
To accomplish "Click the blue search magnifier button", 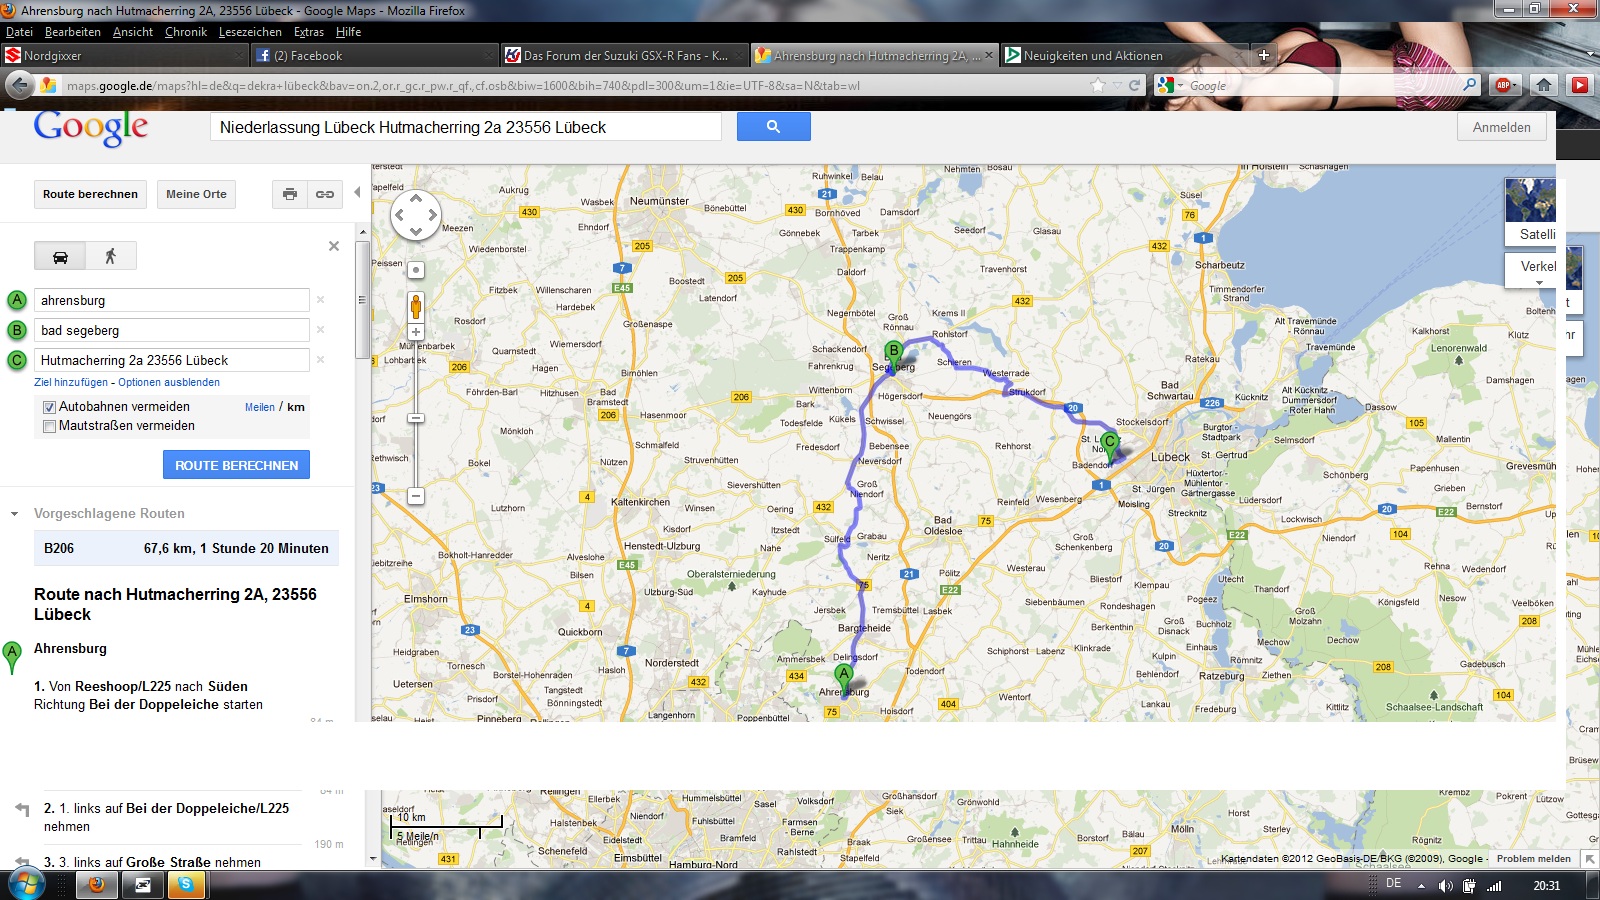I will (773, 127).
